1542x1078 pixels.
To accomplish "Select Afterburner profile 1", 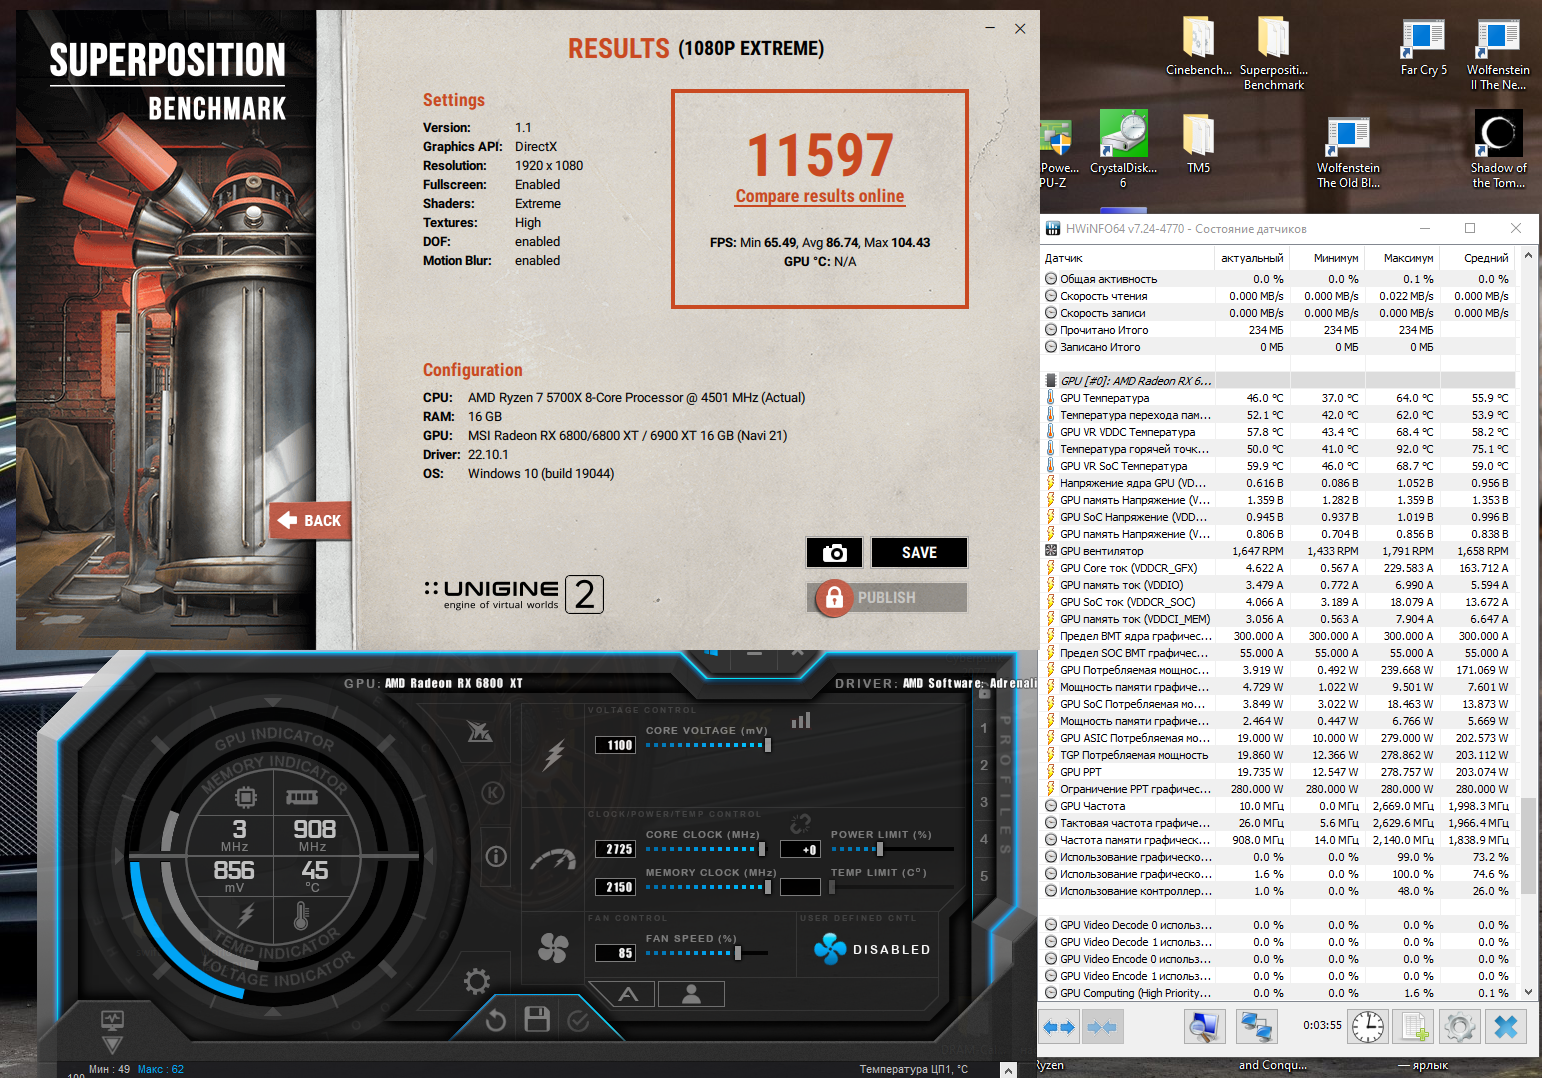I will pyautogui.click(x=984, y=728).
